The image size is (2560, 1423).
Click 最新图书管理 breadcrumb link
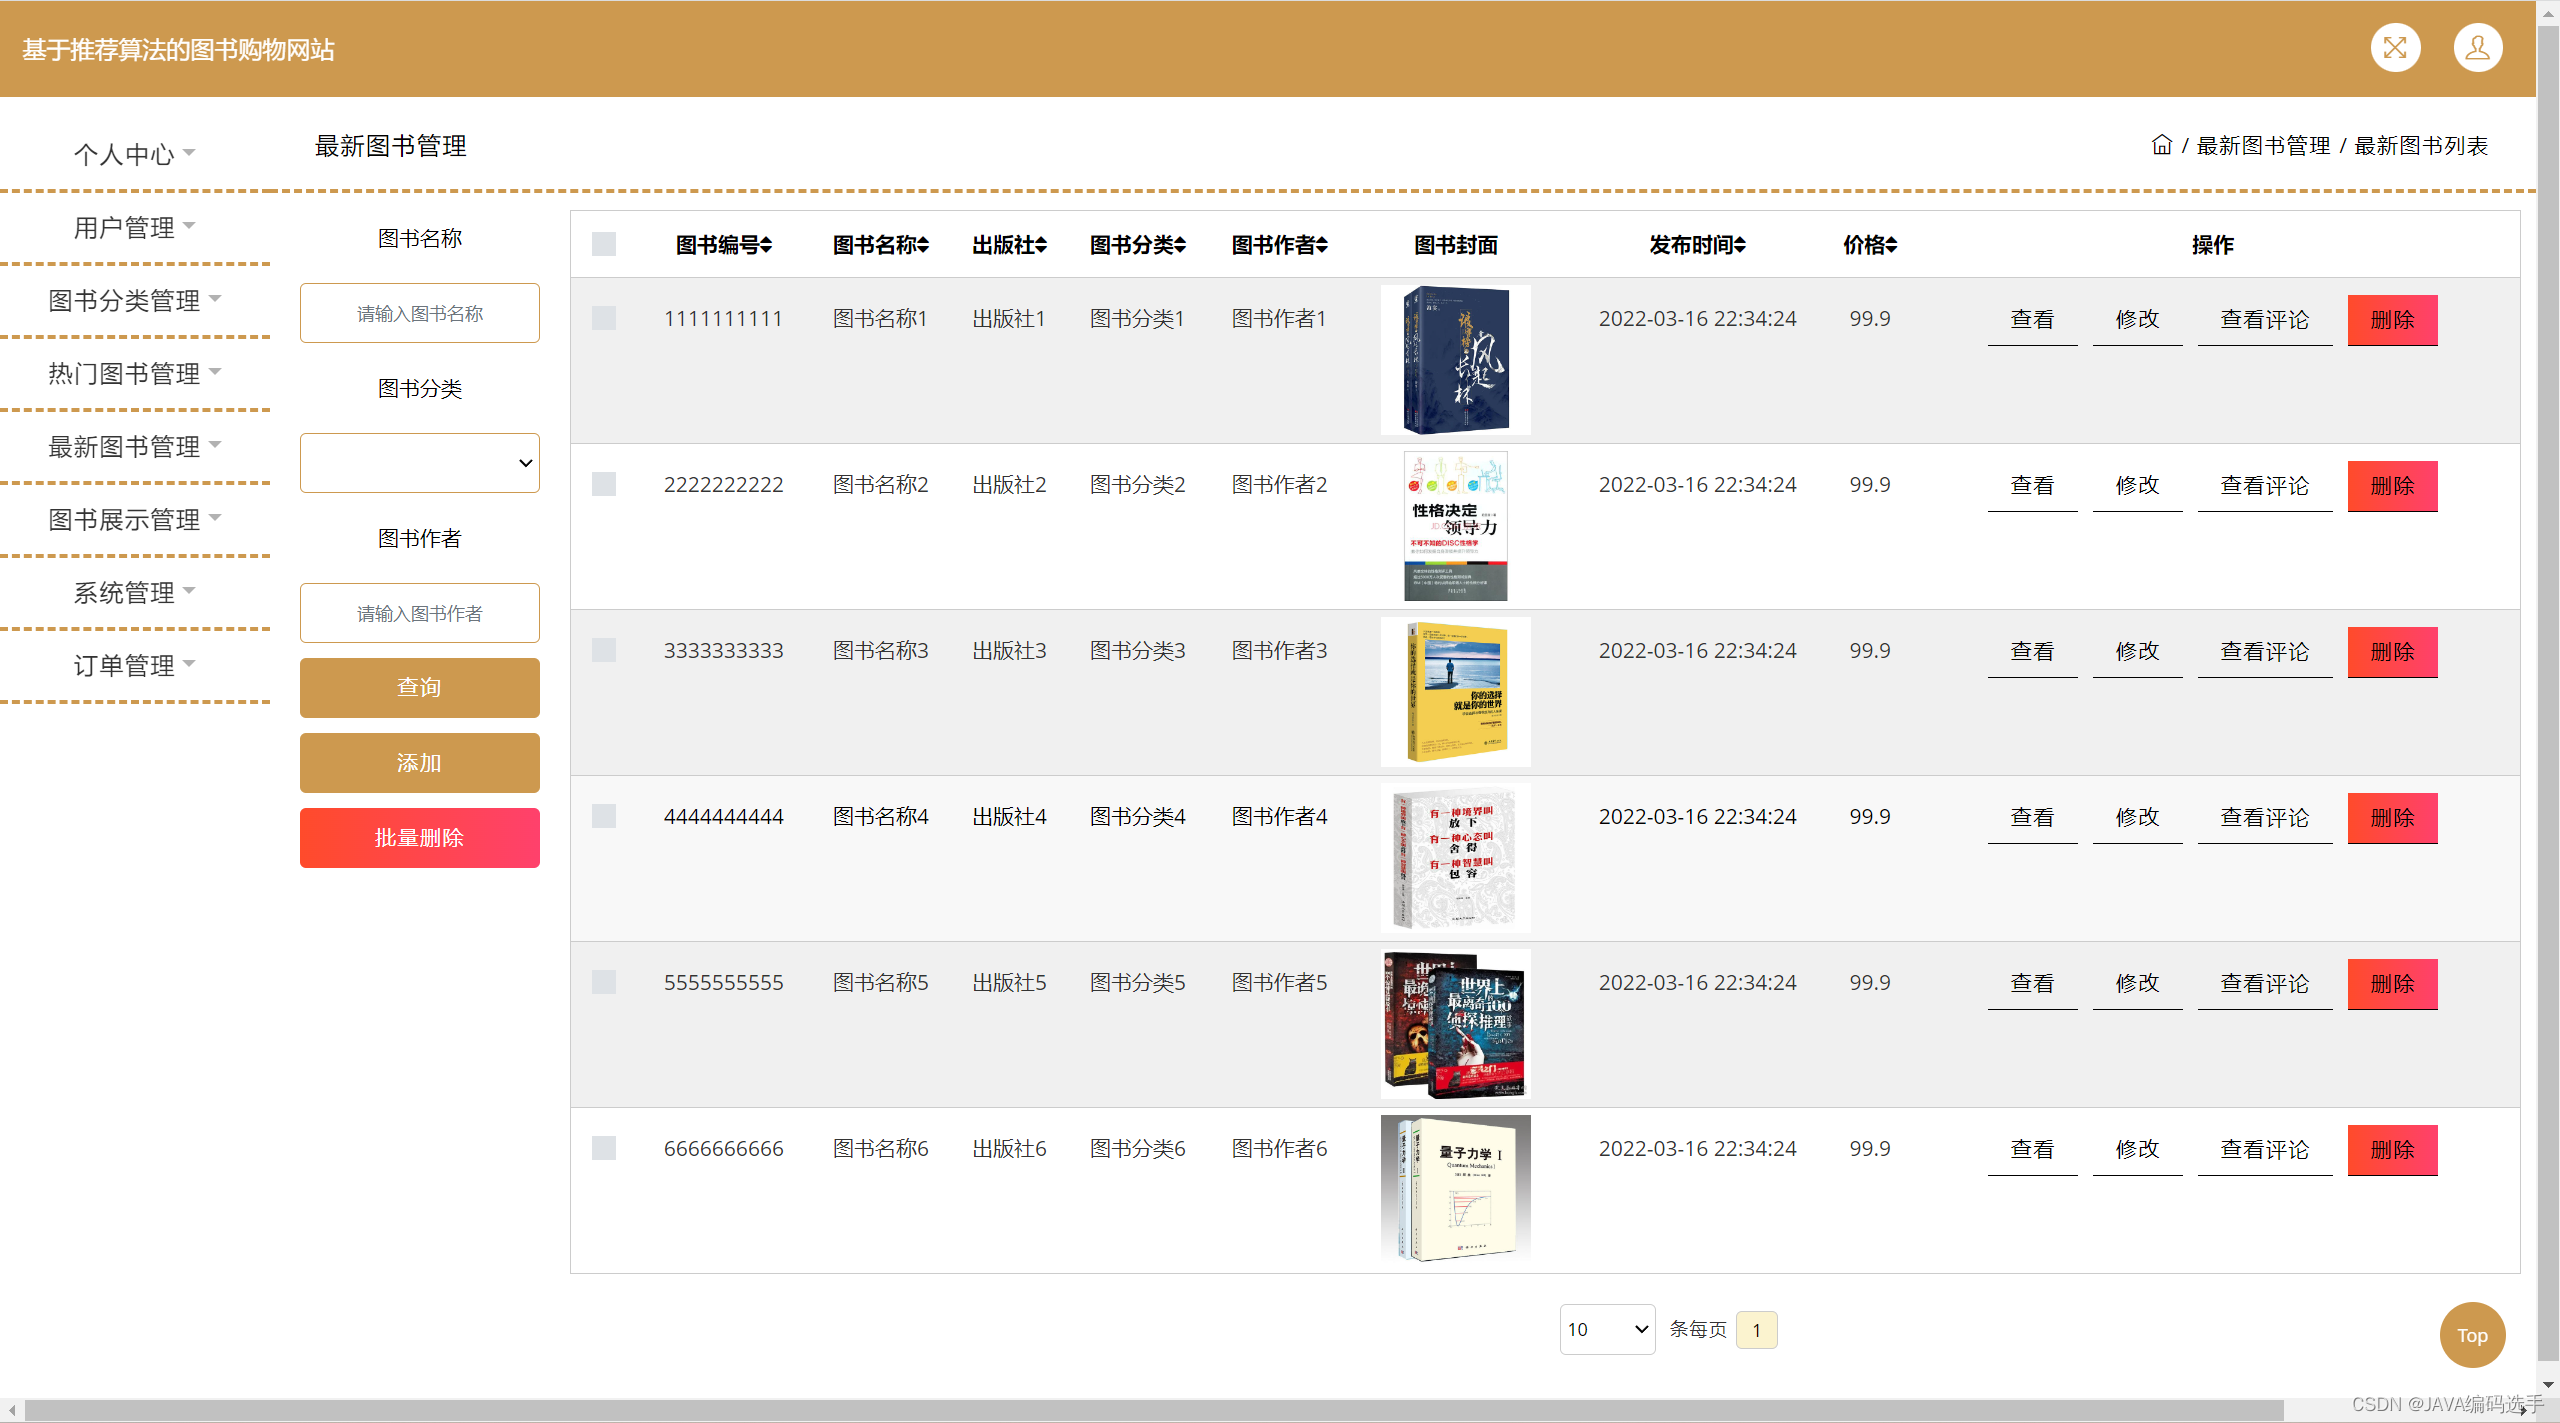tap(2263, 146)
